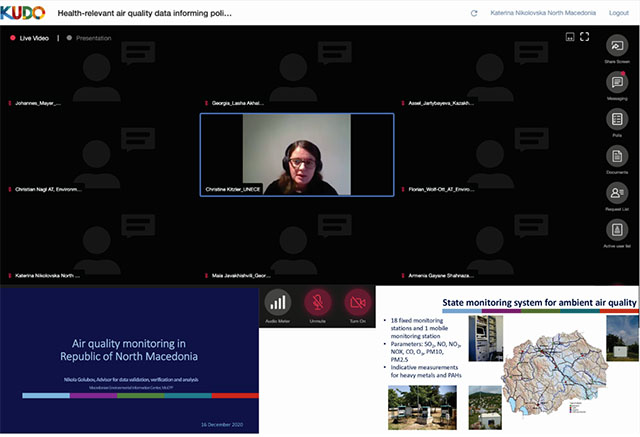Switch video grid layout view
This screenshot has width=640, height=437.
tap(570, 37)
